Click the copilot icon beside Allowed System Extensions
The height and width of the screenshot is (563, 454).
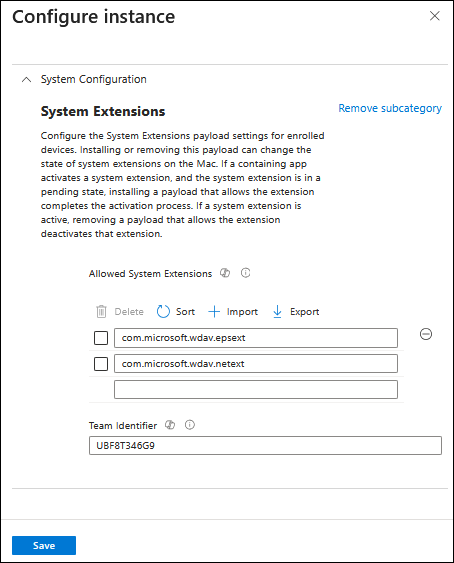point(225,273)
